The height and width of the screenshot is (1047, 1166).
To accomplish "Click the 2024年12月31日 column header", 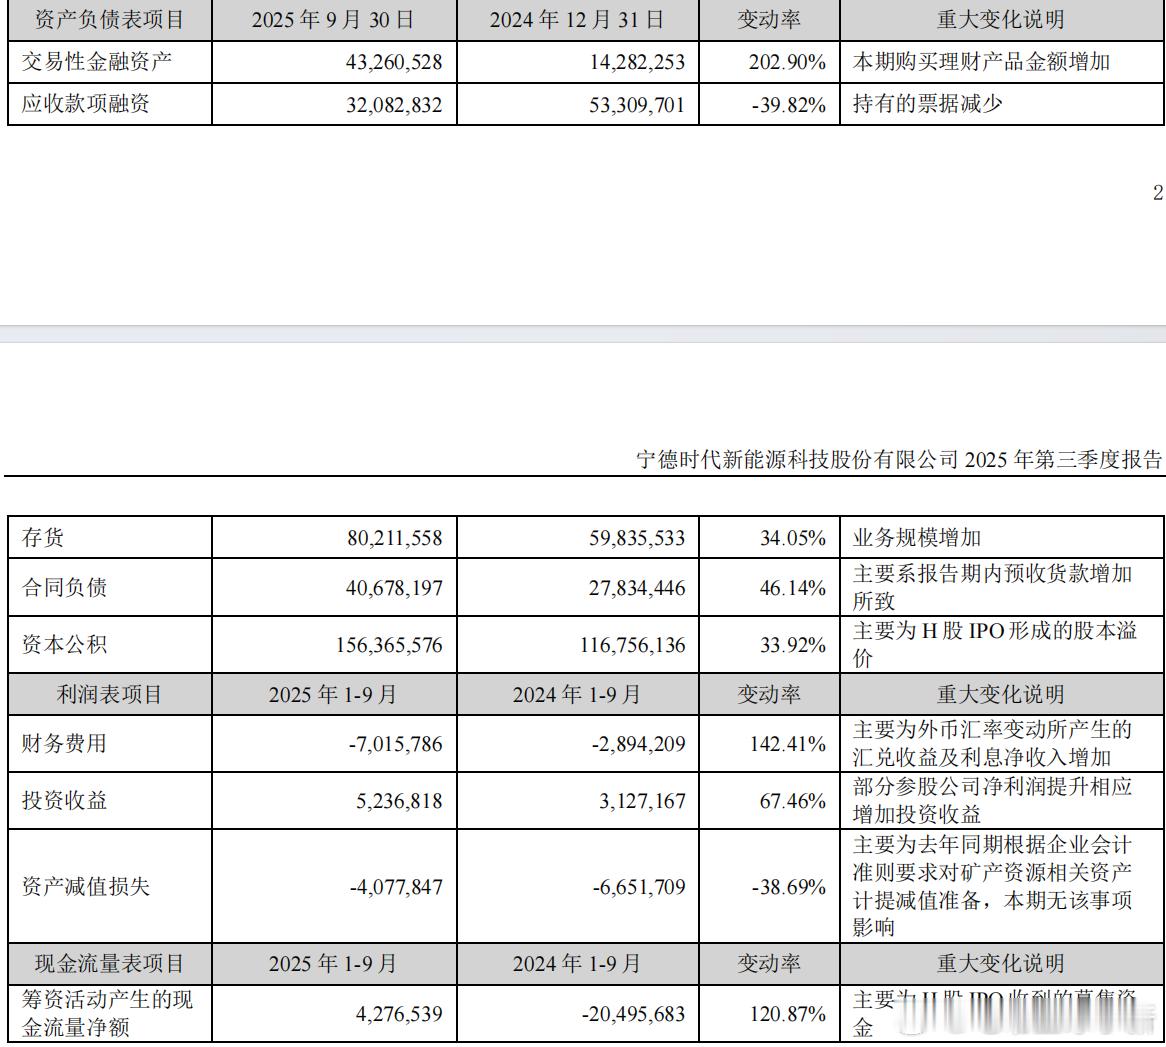I will [577, 20].
